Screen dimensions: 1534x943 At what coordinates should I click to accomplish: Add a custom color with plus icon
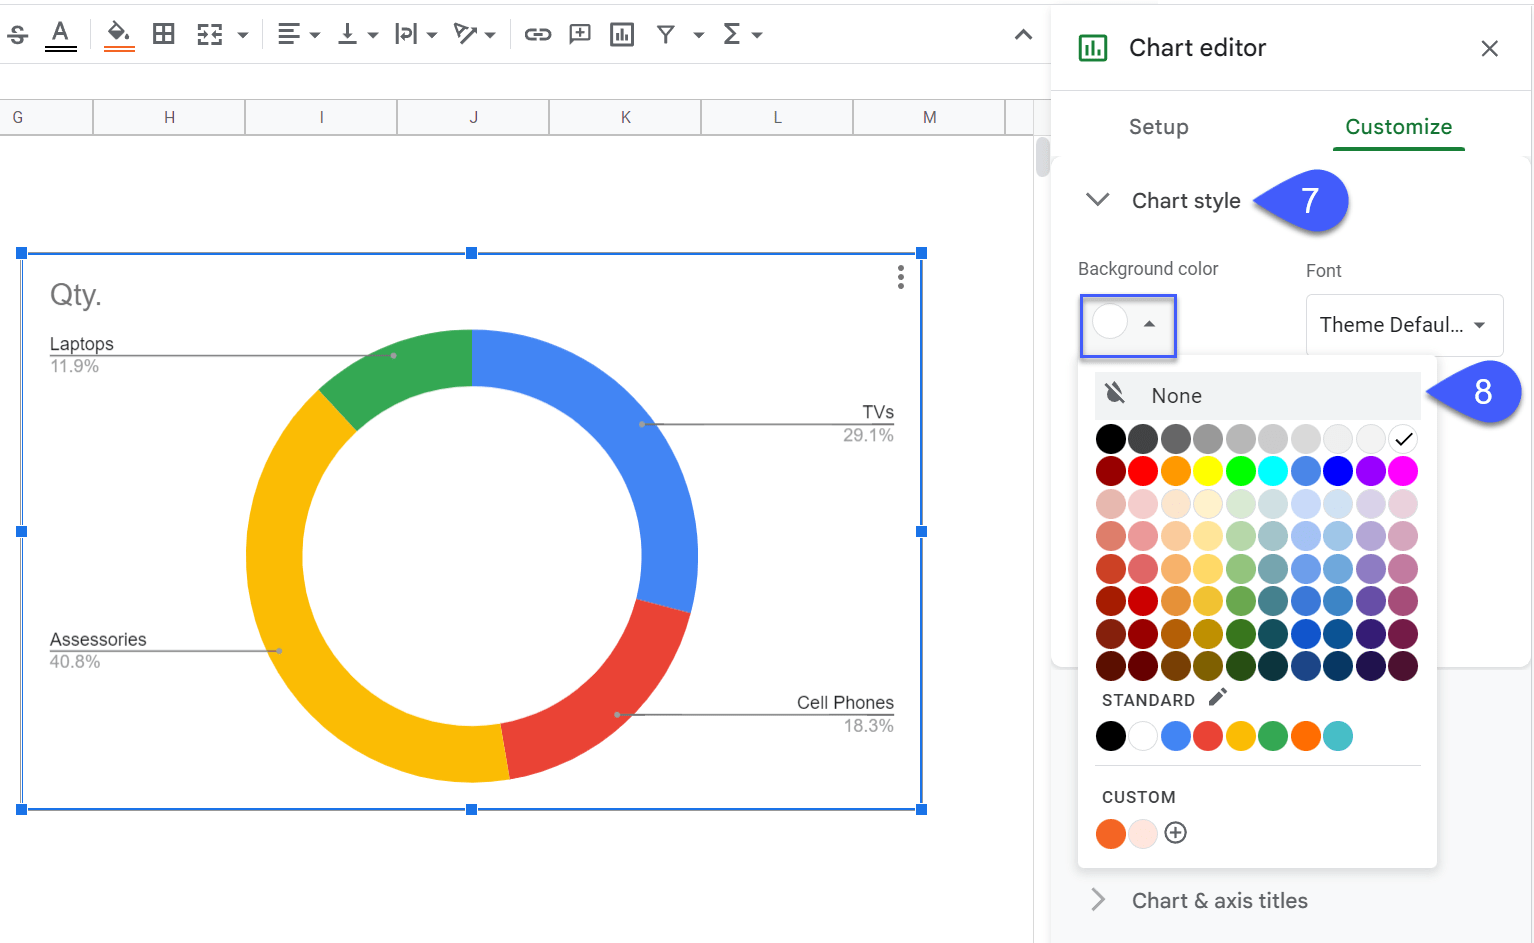coord(1176,833)
